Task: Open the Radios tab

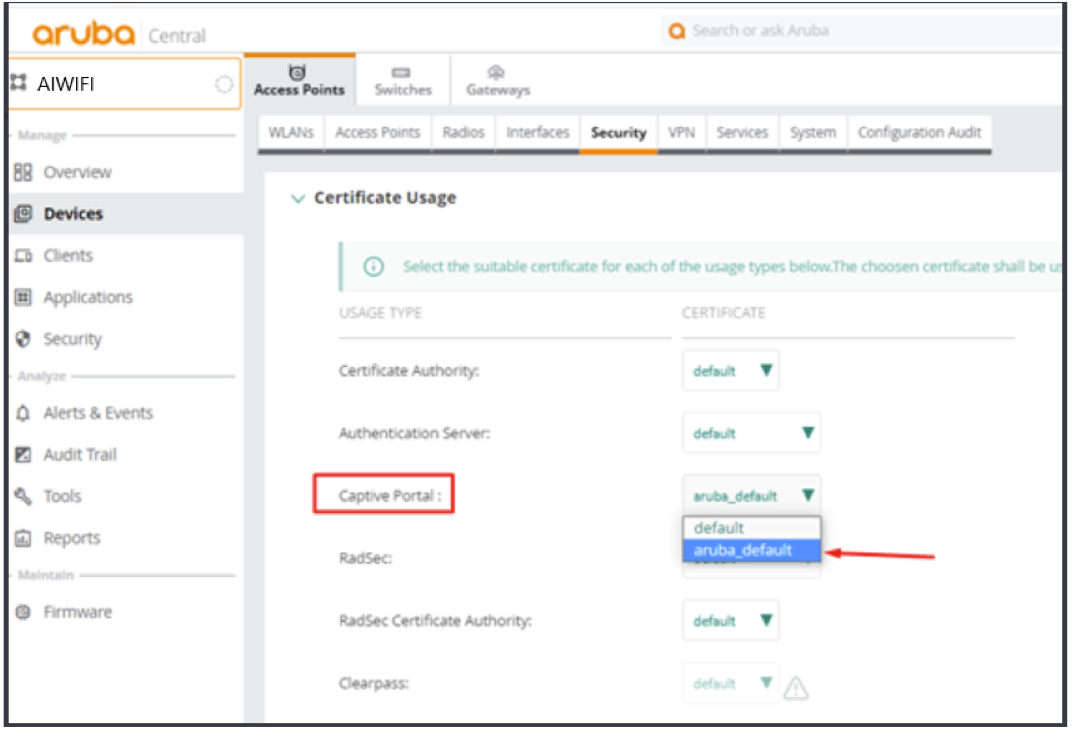Action: point(463,133)
